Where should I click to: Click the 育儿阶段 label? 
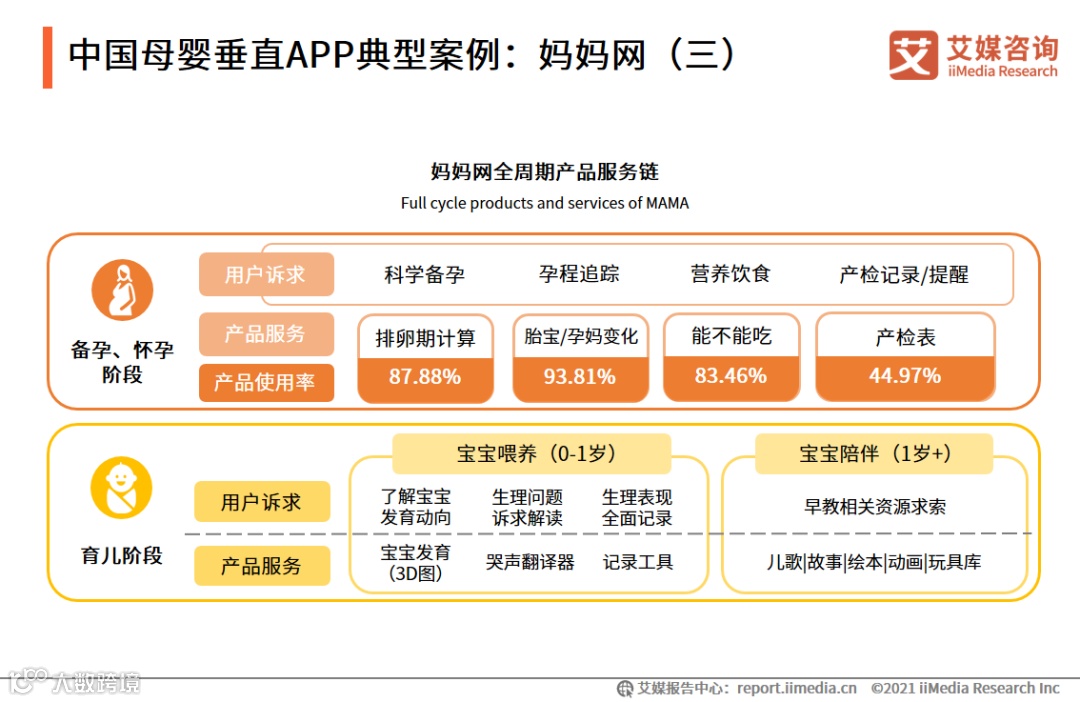122,555
